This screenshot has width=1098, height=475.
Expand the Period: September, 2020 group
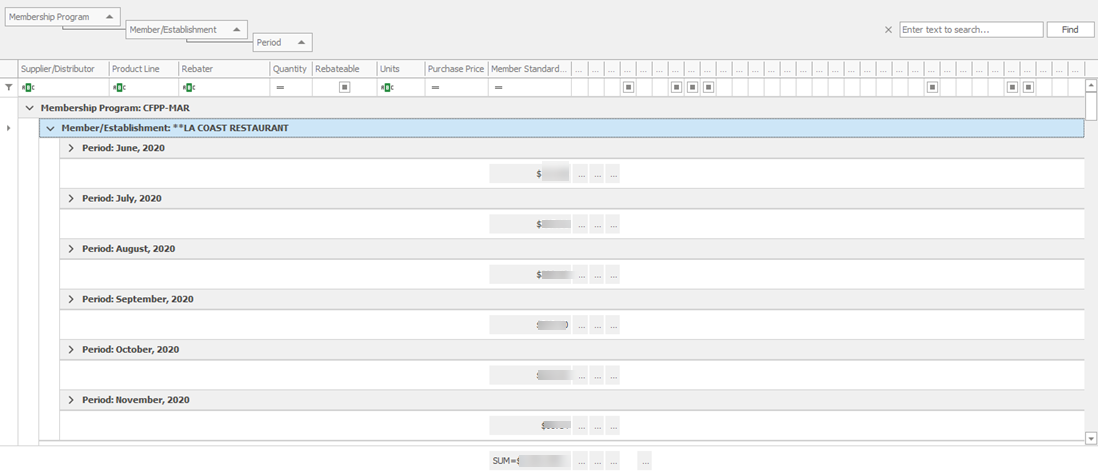[71, 299]
